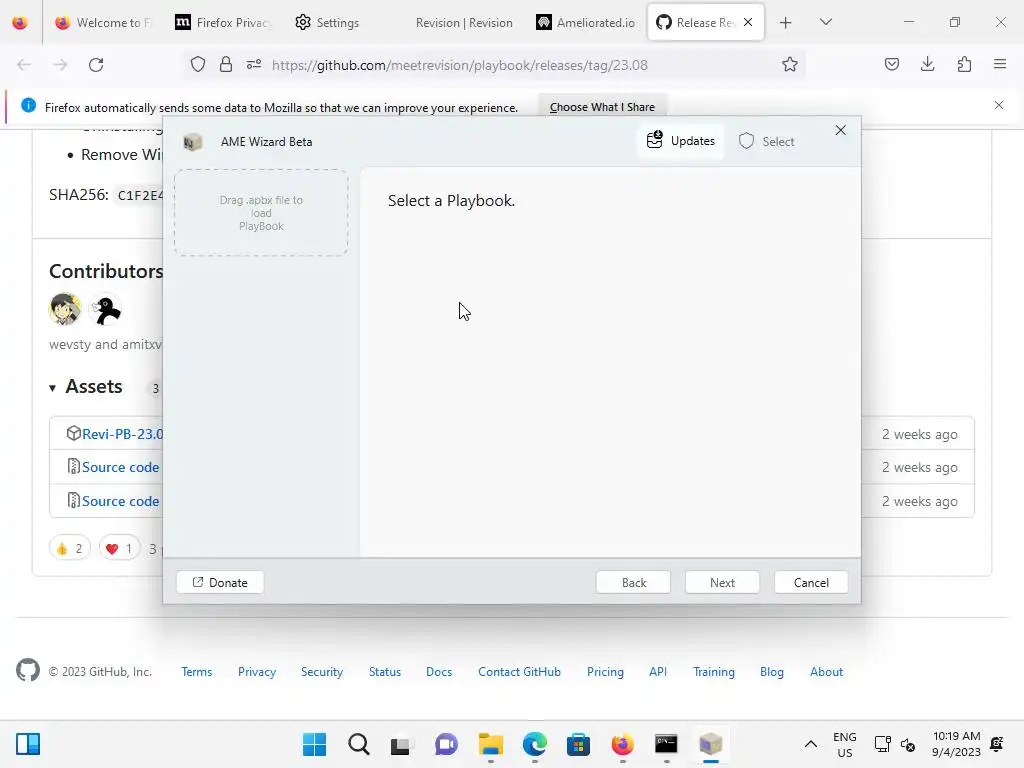Open Contact GitHub footer link
This screenshot has height=768, width=1024.
pyautogui.click(x=519, y=671)
